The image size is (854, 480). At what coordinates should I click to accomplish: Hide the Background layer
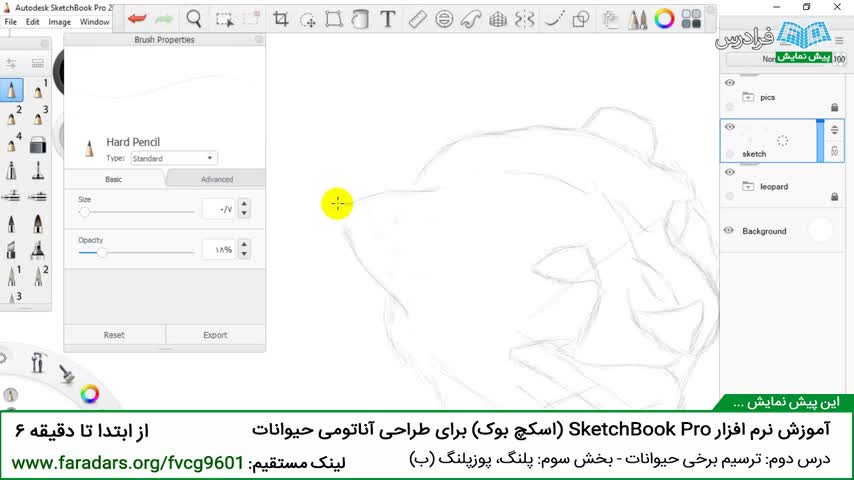click(729, 230)
